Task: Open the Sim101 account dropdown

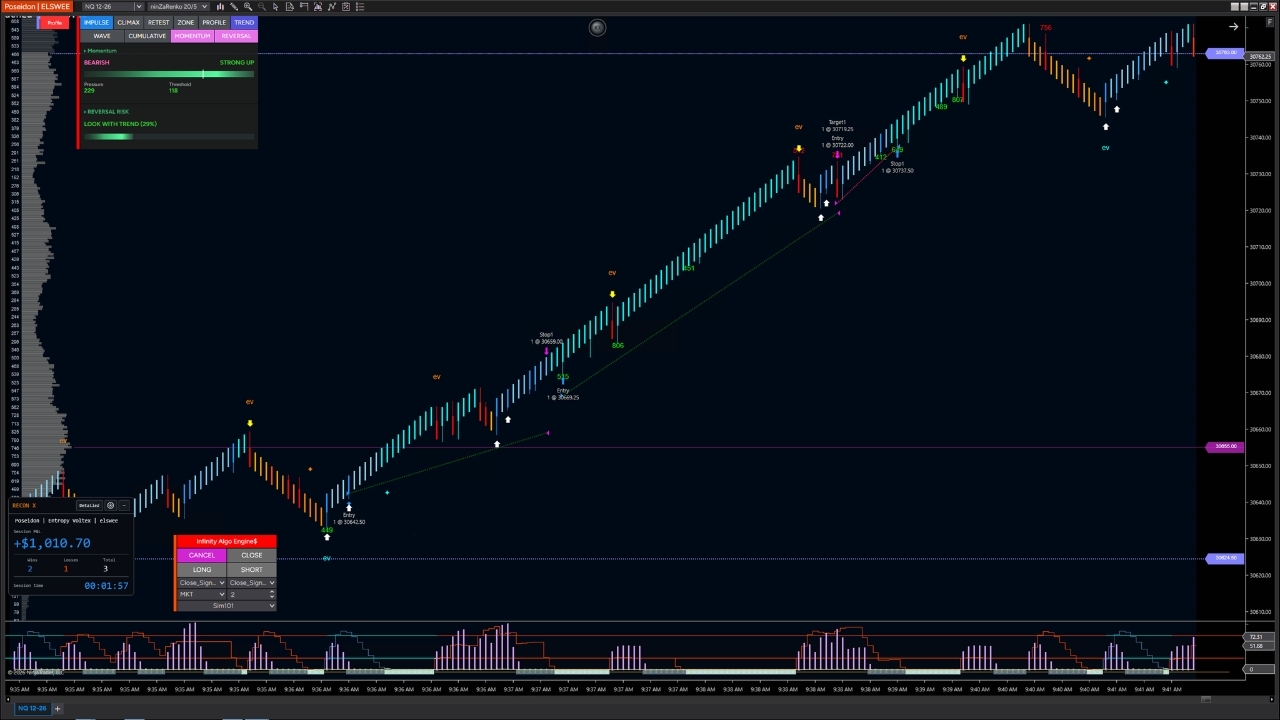Action: [226, 606]
